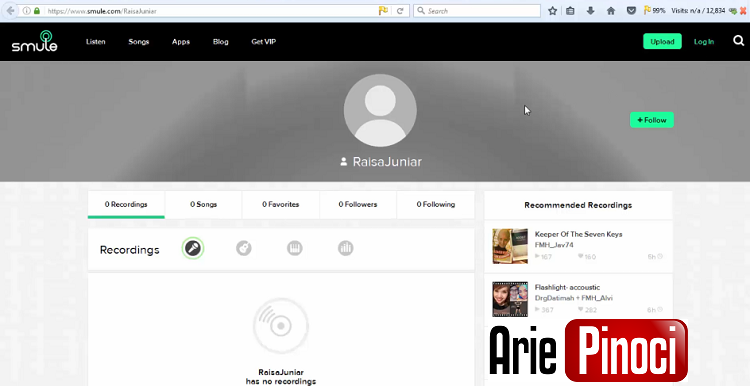Open the Apps menu item
This screenshot has width=750, height=386.
pyautogui.click(x=181, y=42)
